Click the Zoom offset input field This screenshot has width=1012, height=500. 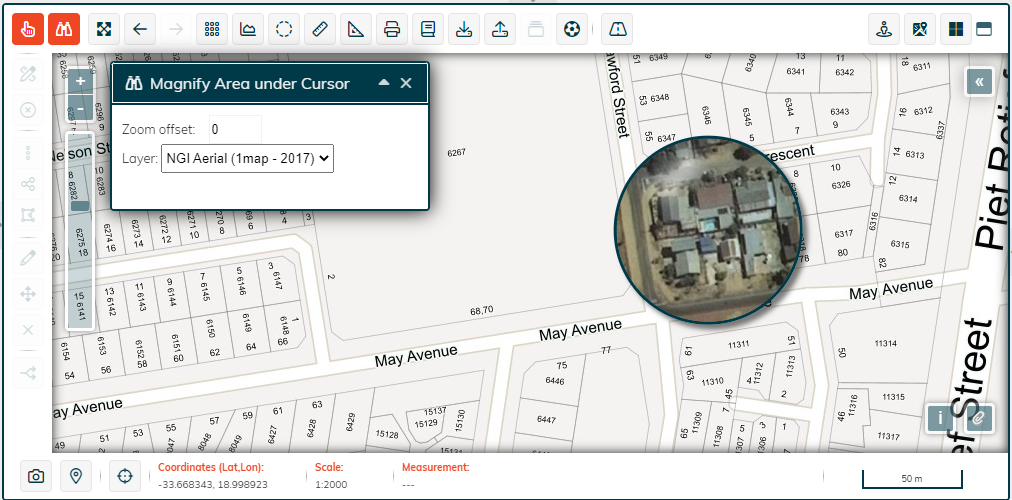pos(235,129)
